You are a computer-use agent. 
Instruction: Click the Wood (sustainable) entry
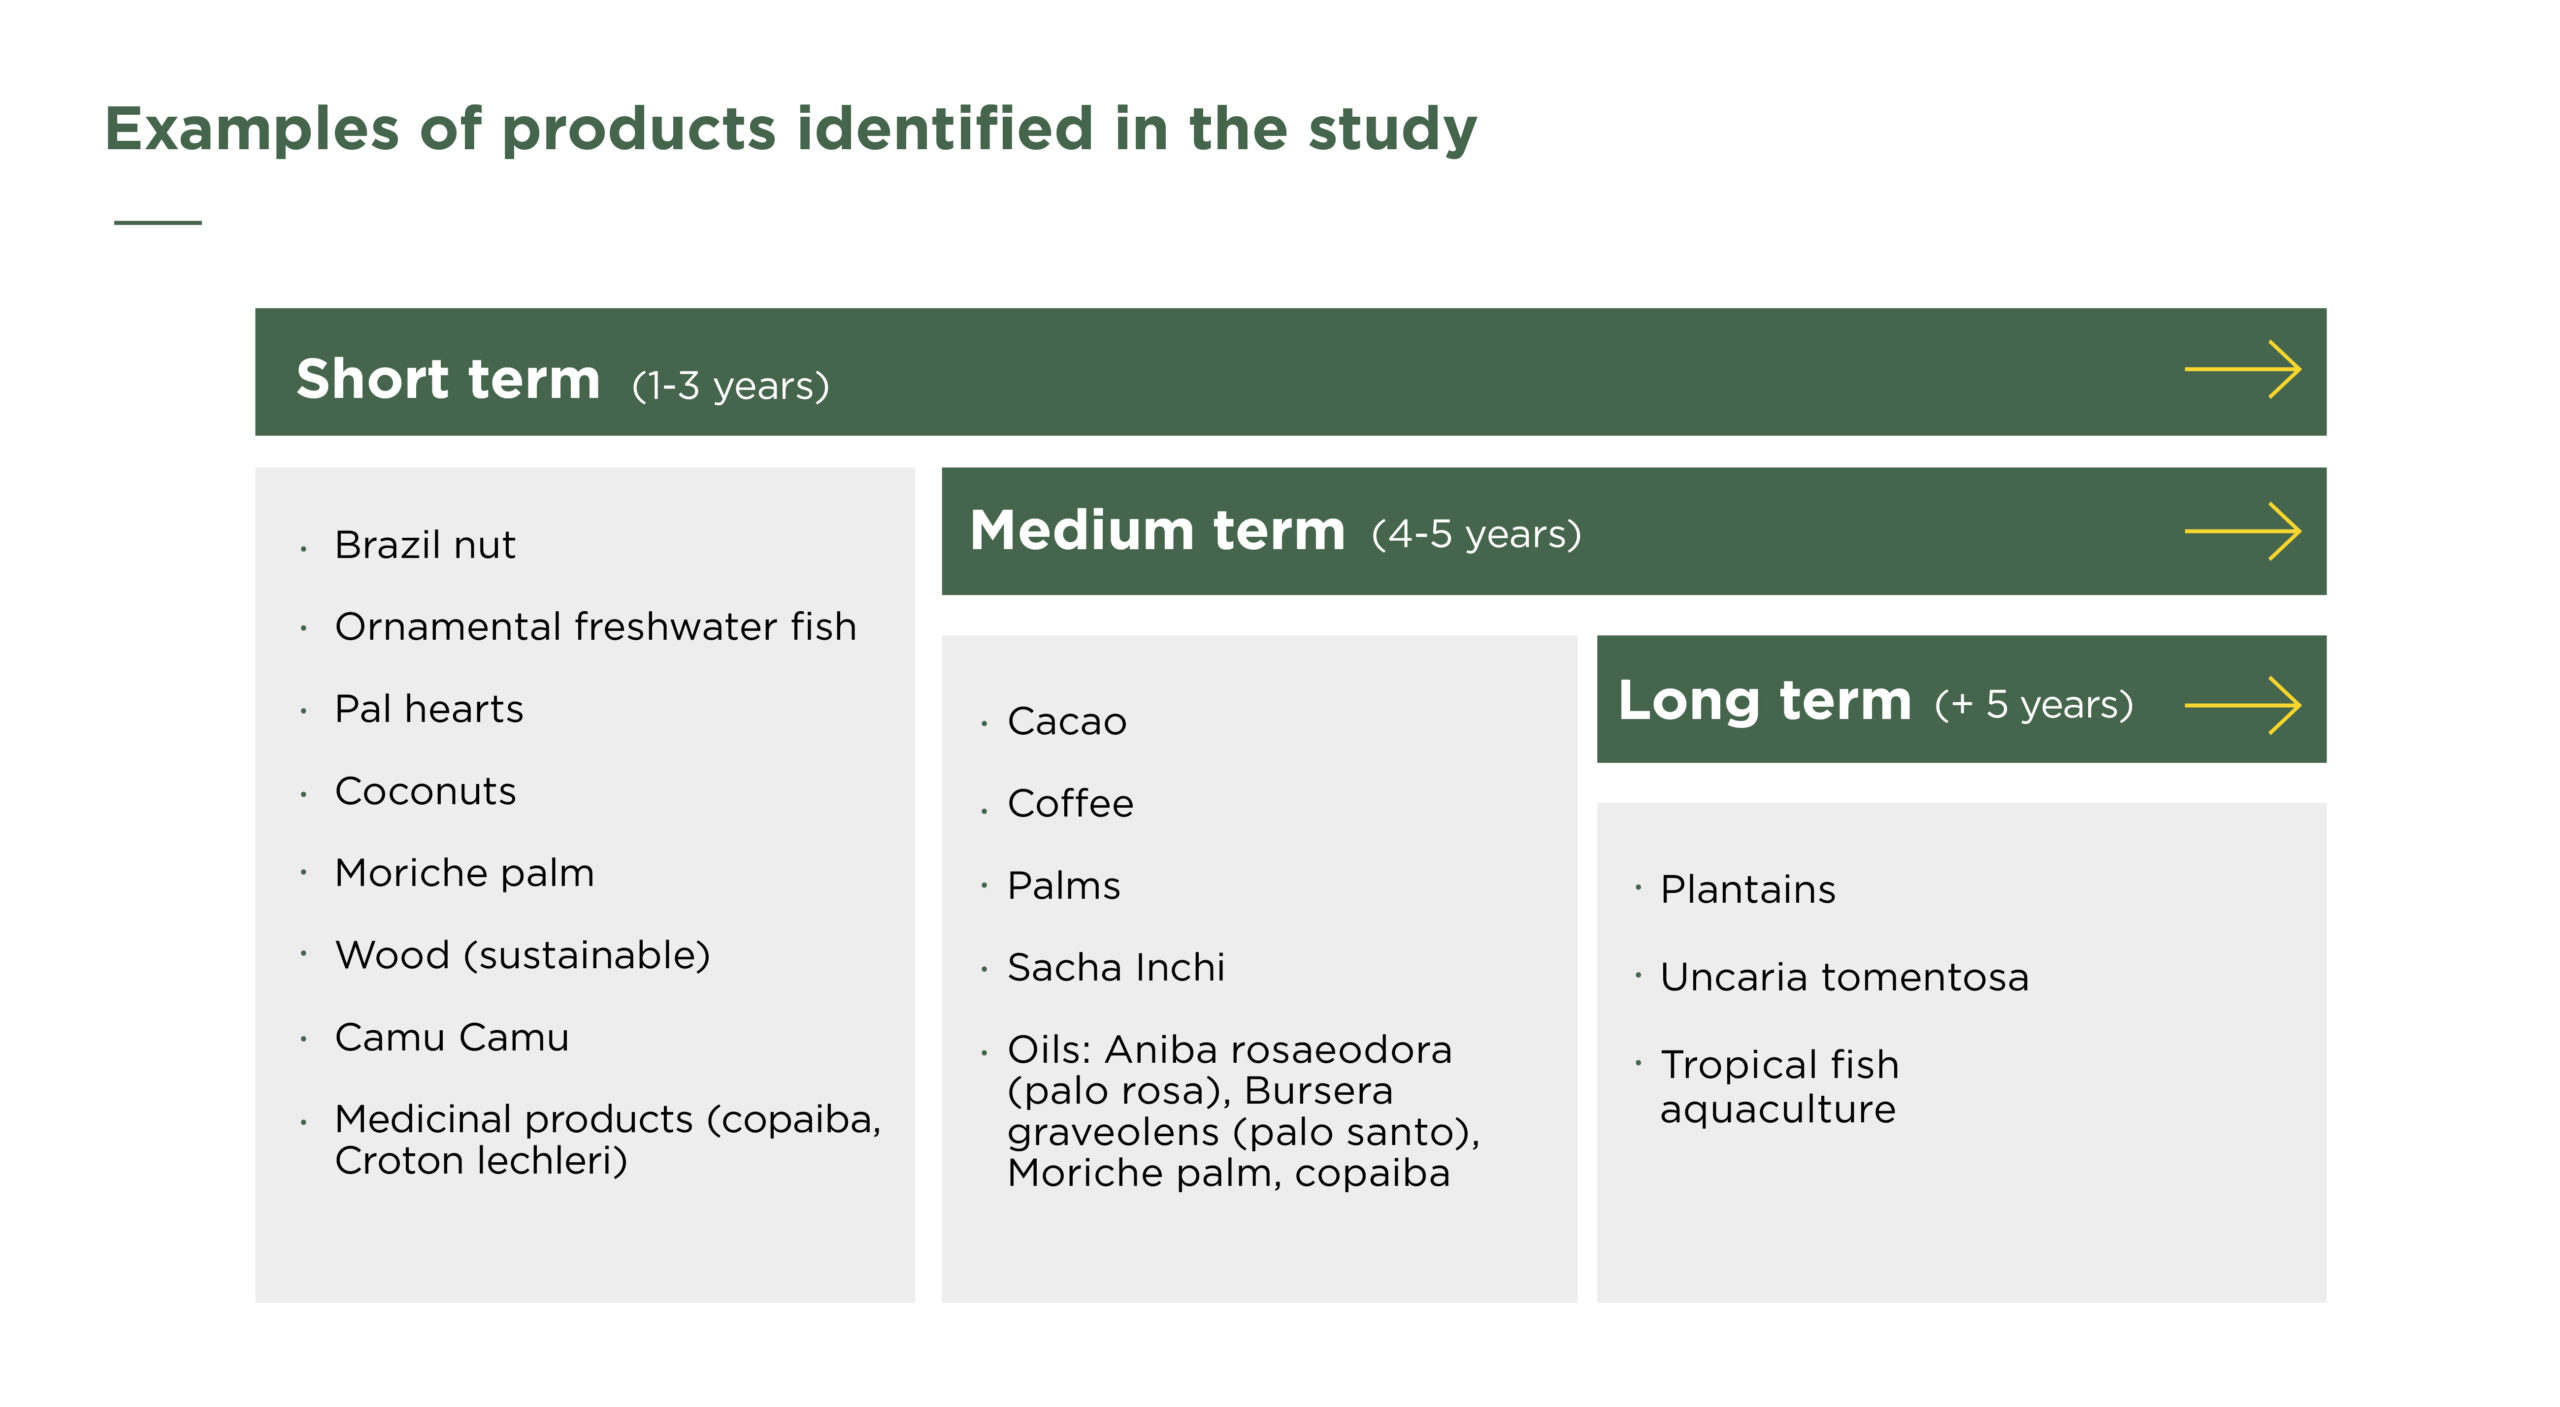[522, 955]
